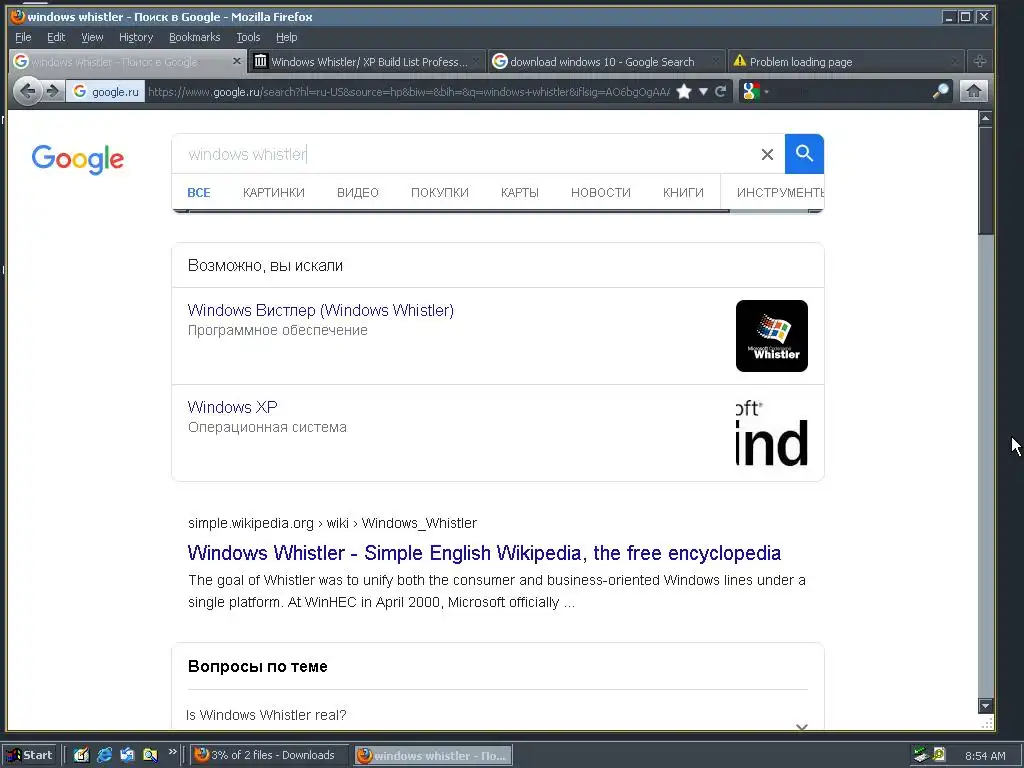The height and width of the screenshot is (768, 1024).
Task: Open the Windows XP suggestion link
Action: click(232, 407)
